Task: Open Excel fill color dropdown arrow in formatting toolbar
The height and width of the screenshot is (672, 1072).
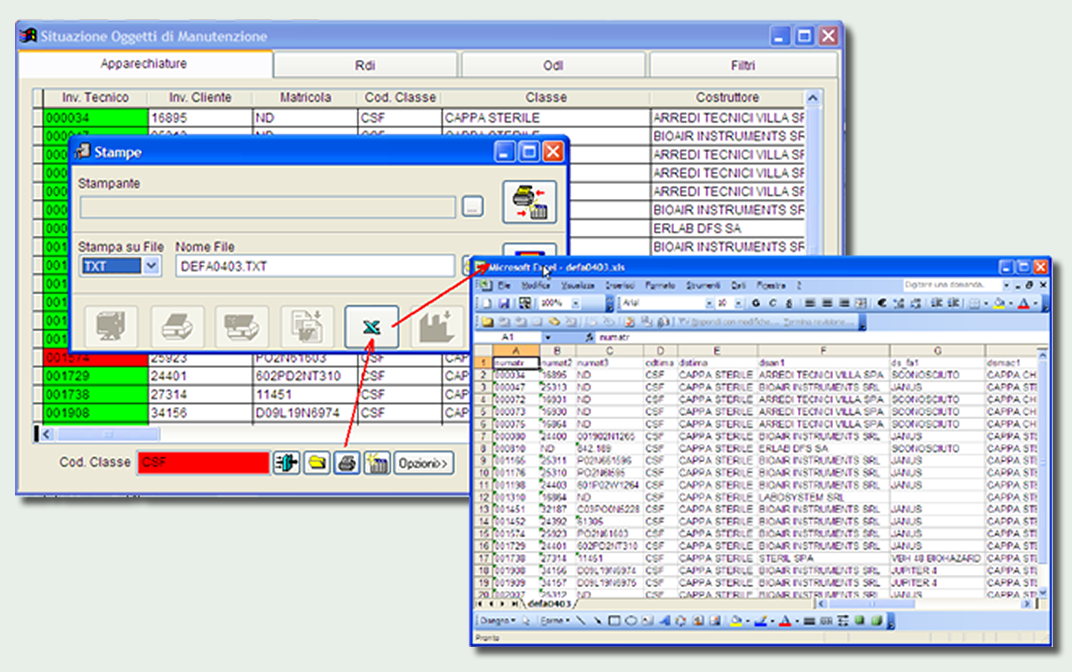Action: [1010, 303]
